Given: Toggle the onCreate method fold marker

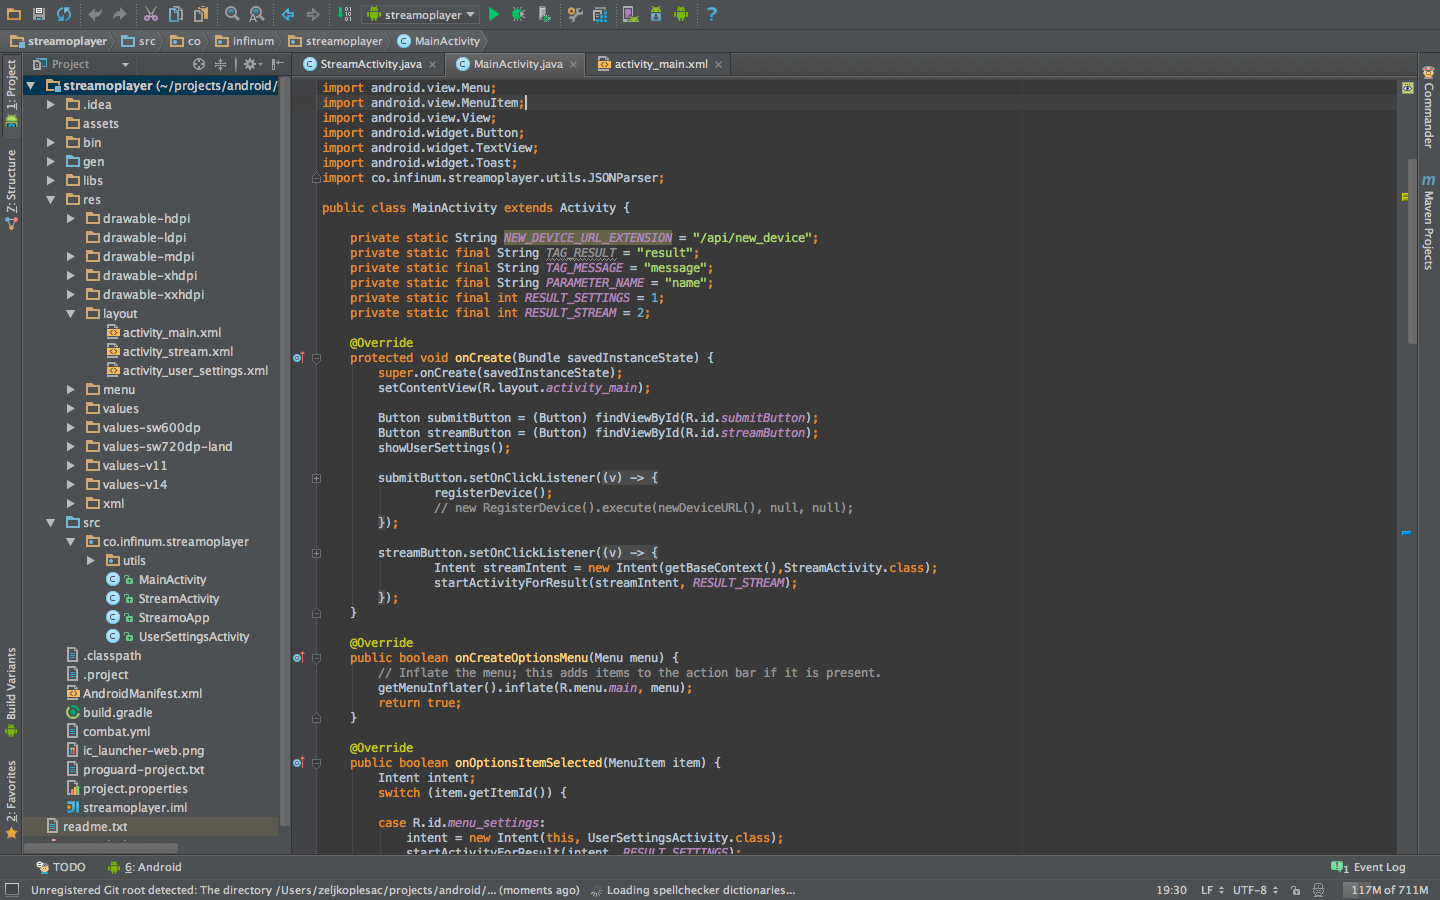Looking at the screenshot, I should coord(316,358).
